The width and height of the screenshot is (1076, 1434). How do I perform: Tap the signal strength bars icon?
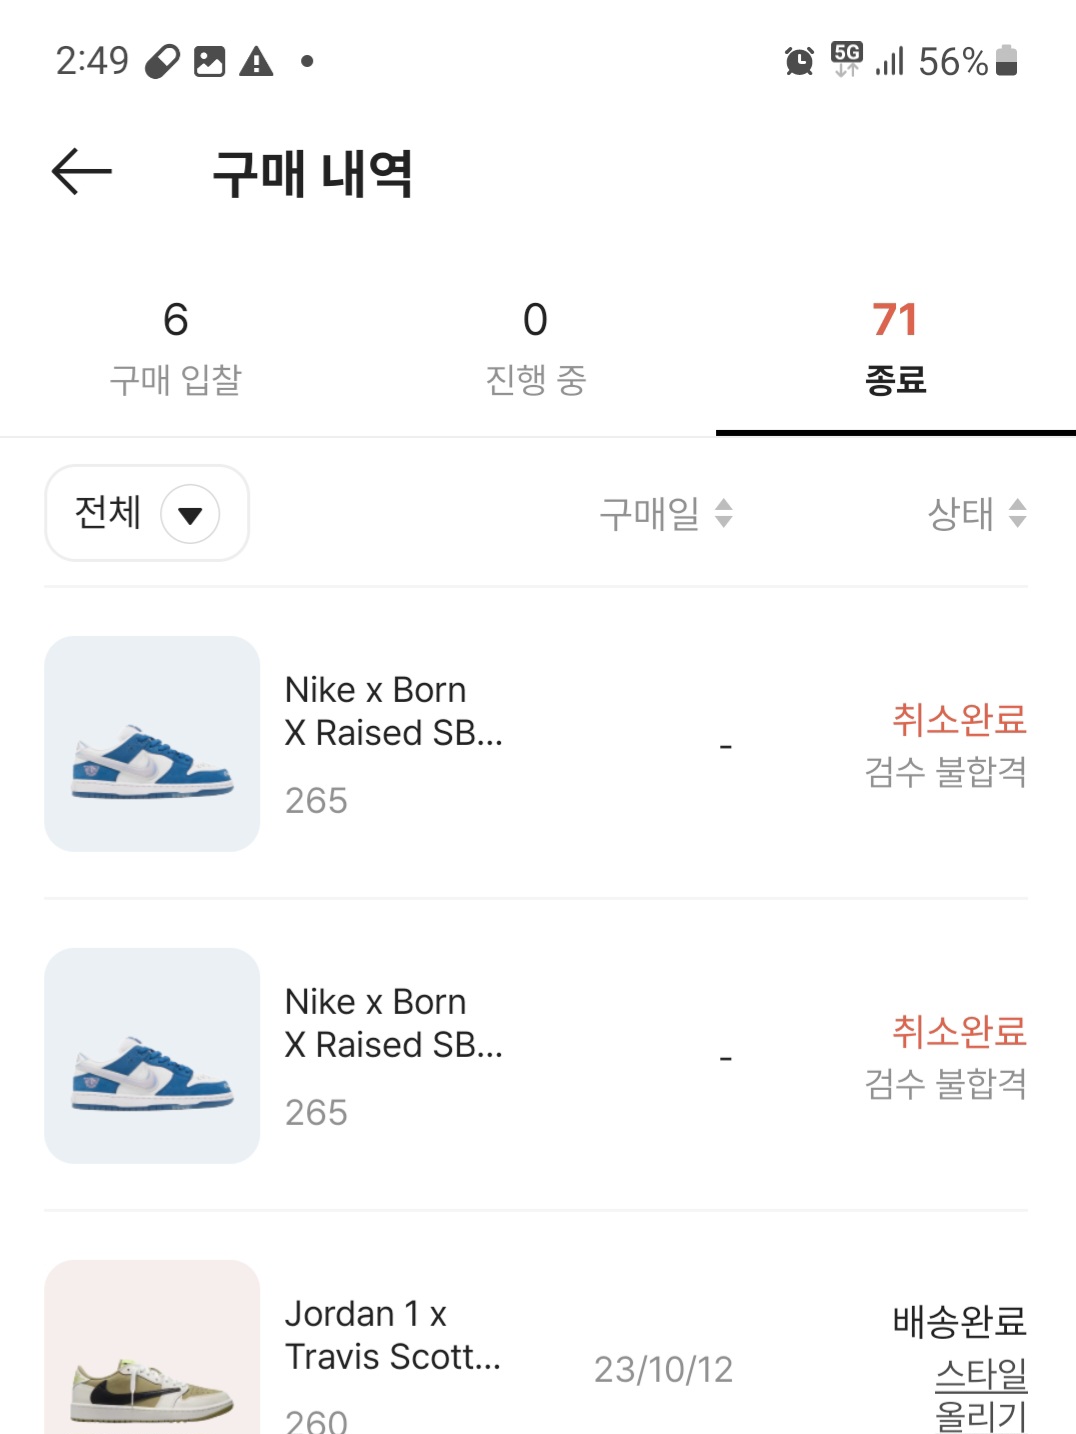889,62
